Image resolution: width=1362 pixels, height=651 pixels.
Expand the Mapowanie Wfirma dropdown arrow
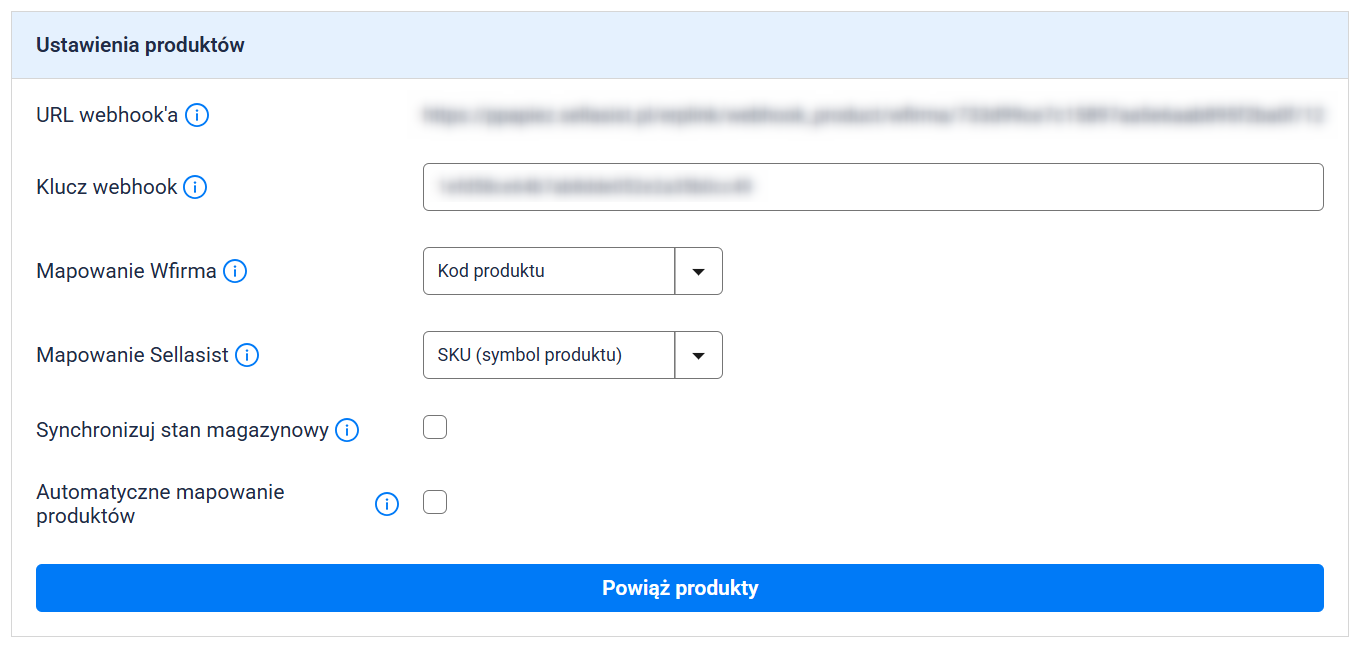pyautogui.click(x=699, y=271)
